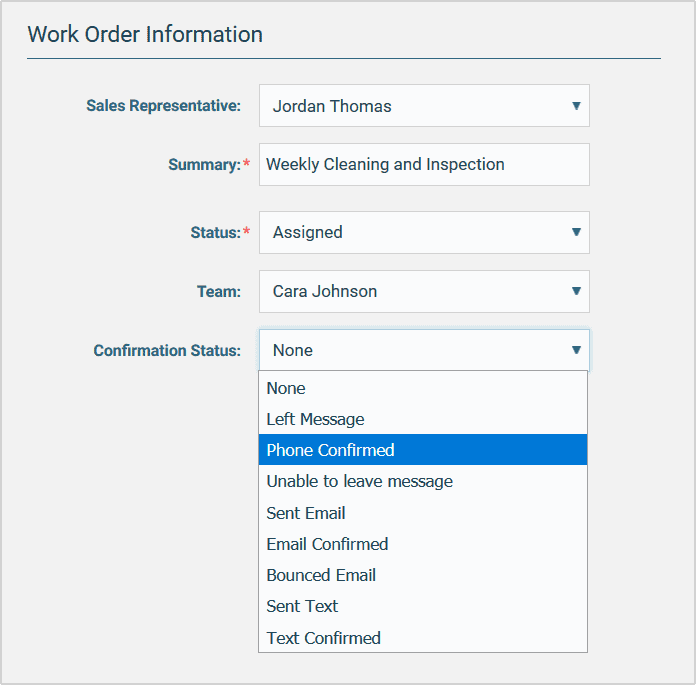Image resolution: width=696 pixels, height=685 pixels.
Task: Click the Team field's dropdown arrow
Action: click(x=576, y=292)
